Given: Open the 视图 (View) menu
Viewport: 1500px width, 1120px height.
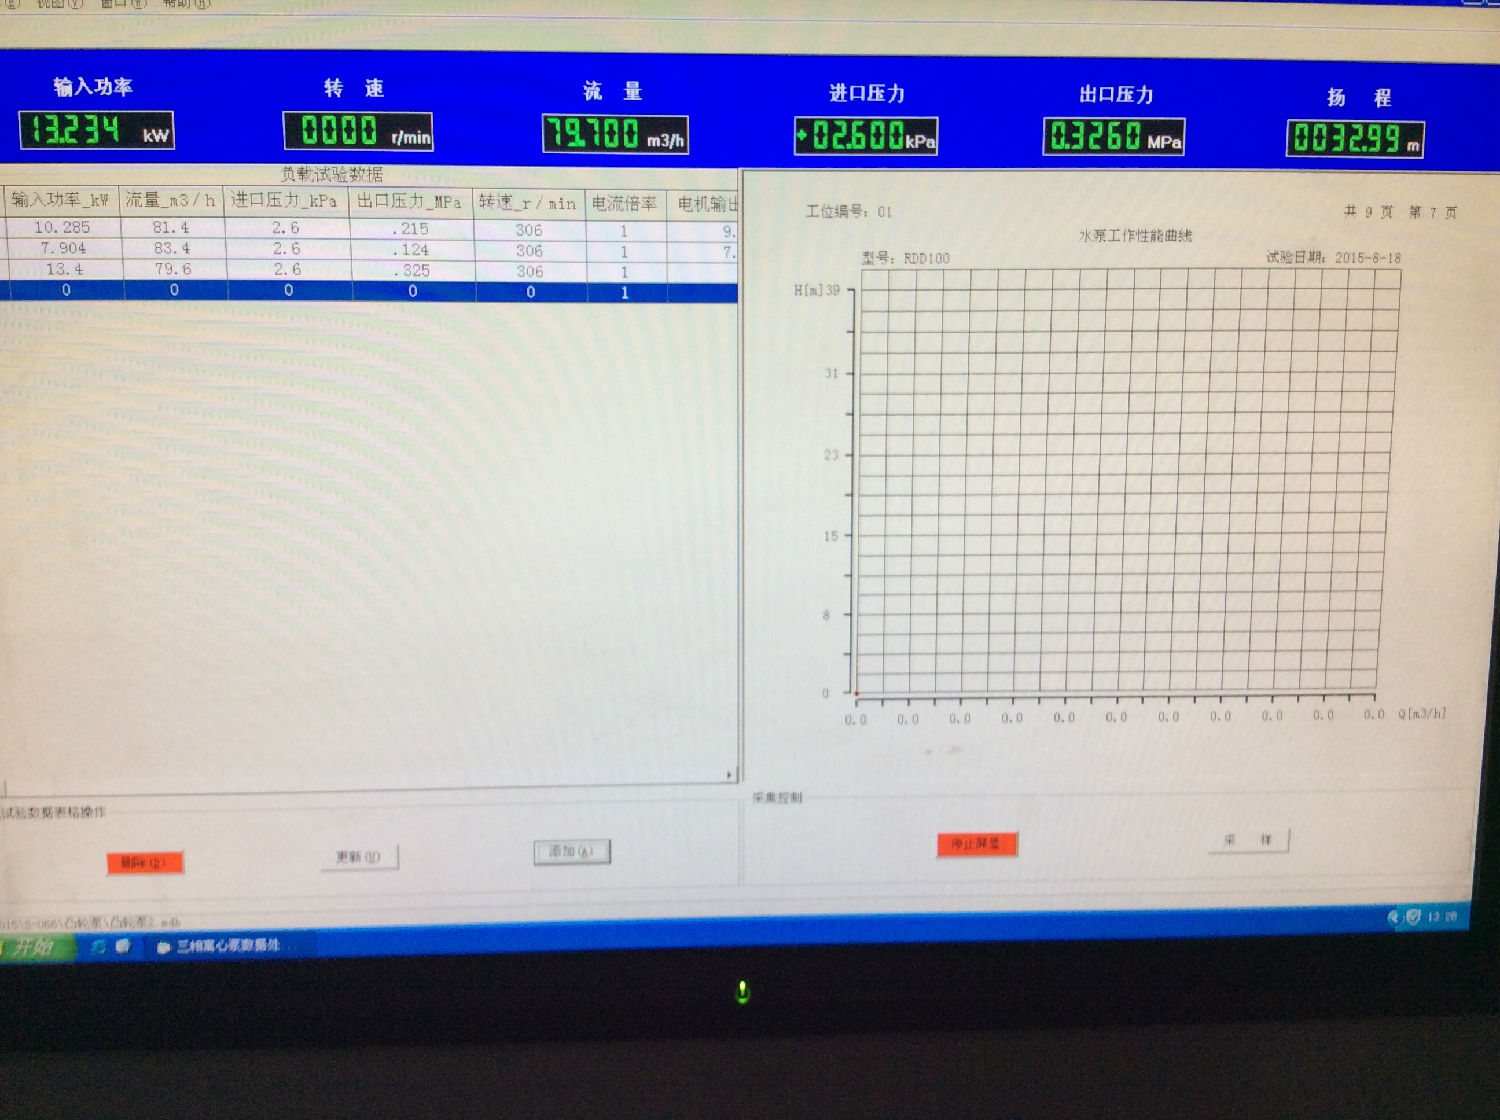Looking at the screenshot, I should point(58,4).
